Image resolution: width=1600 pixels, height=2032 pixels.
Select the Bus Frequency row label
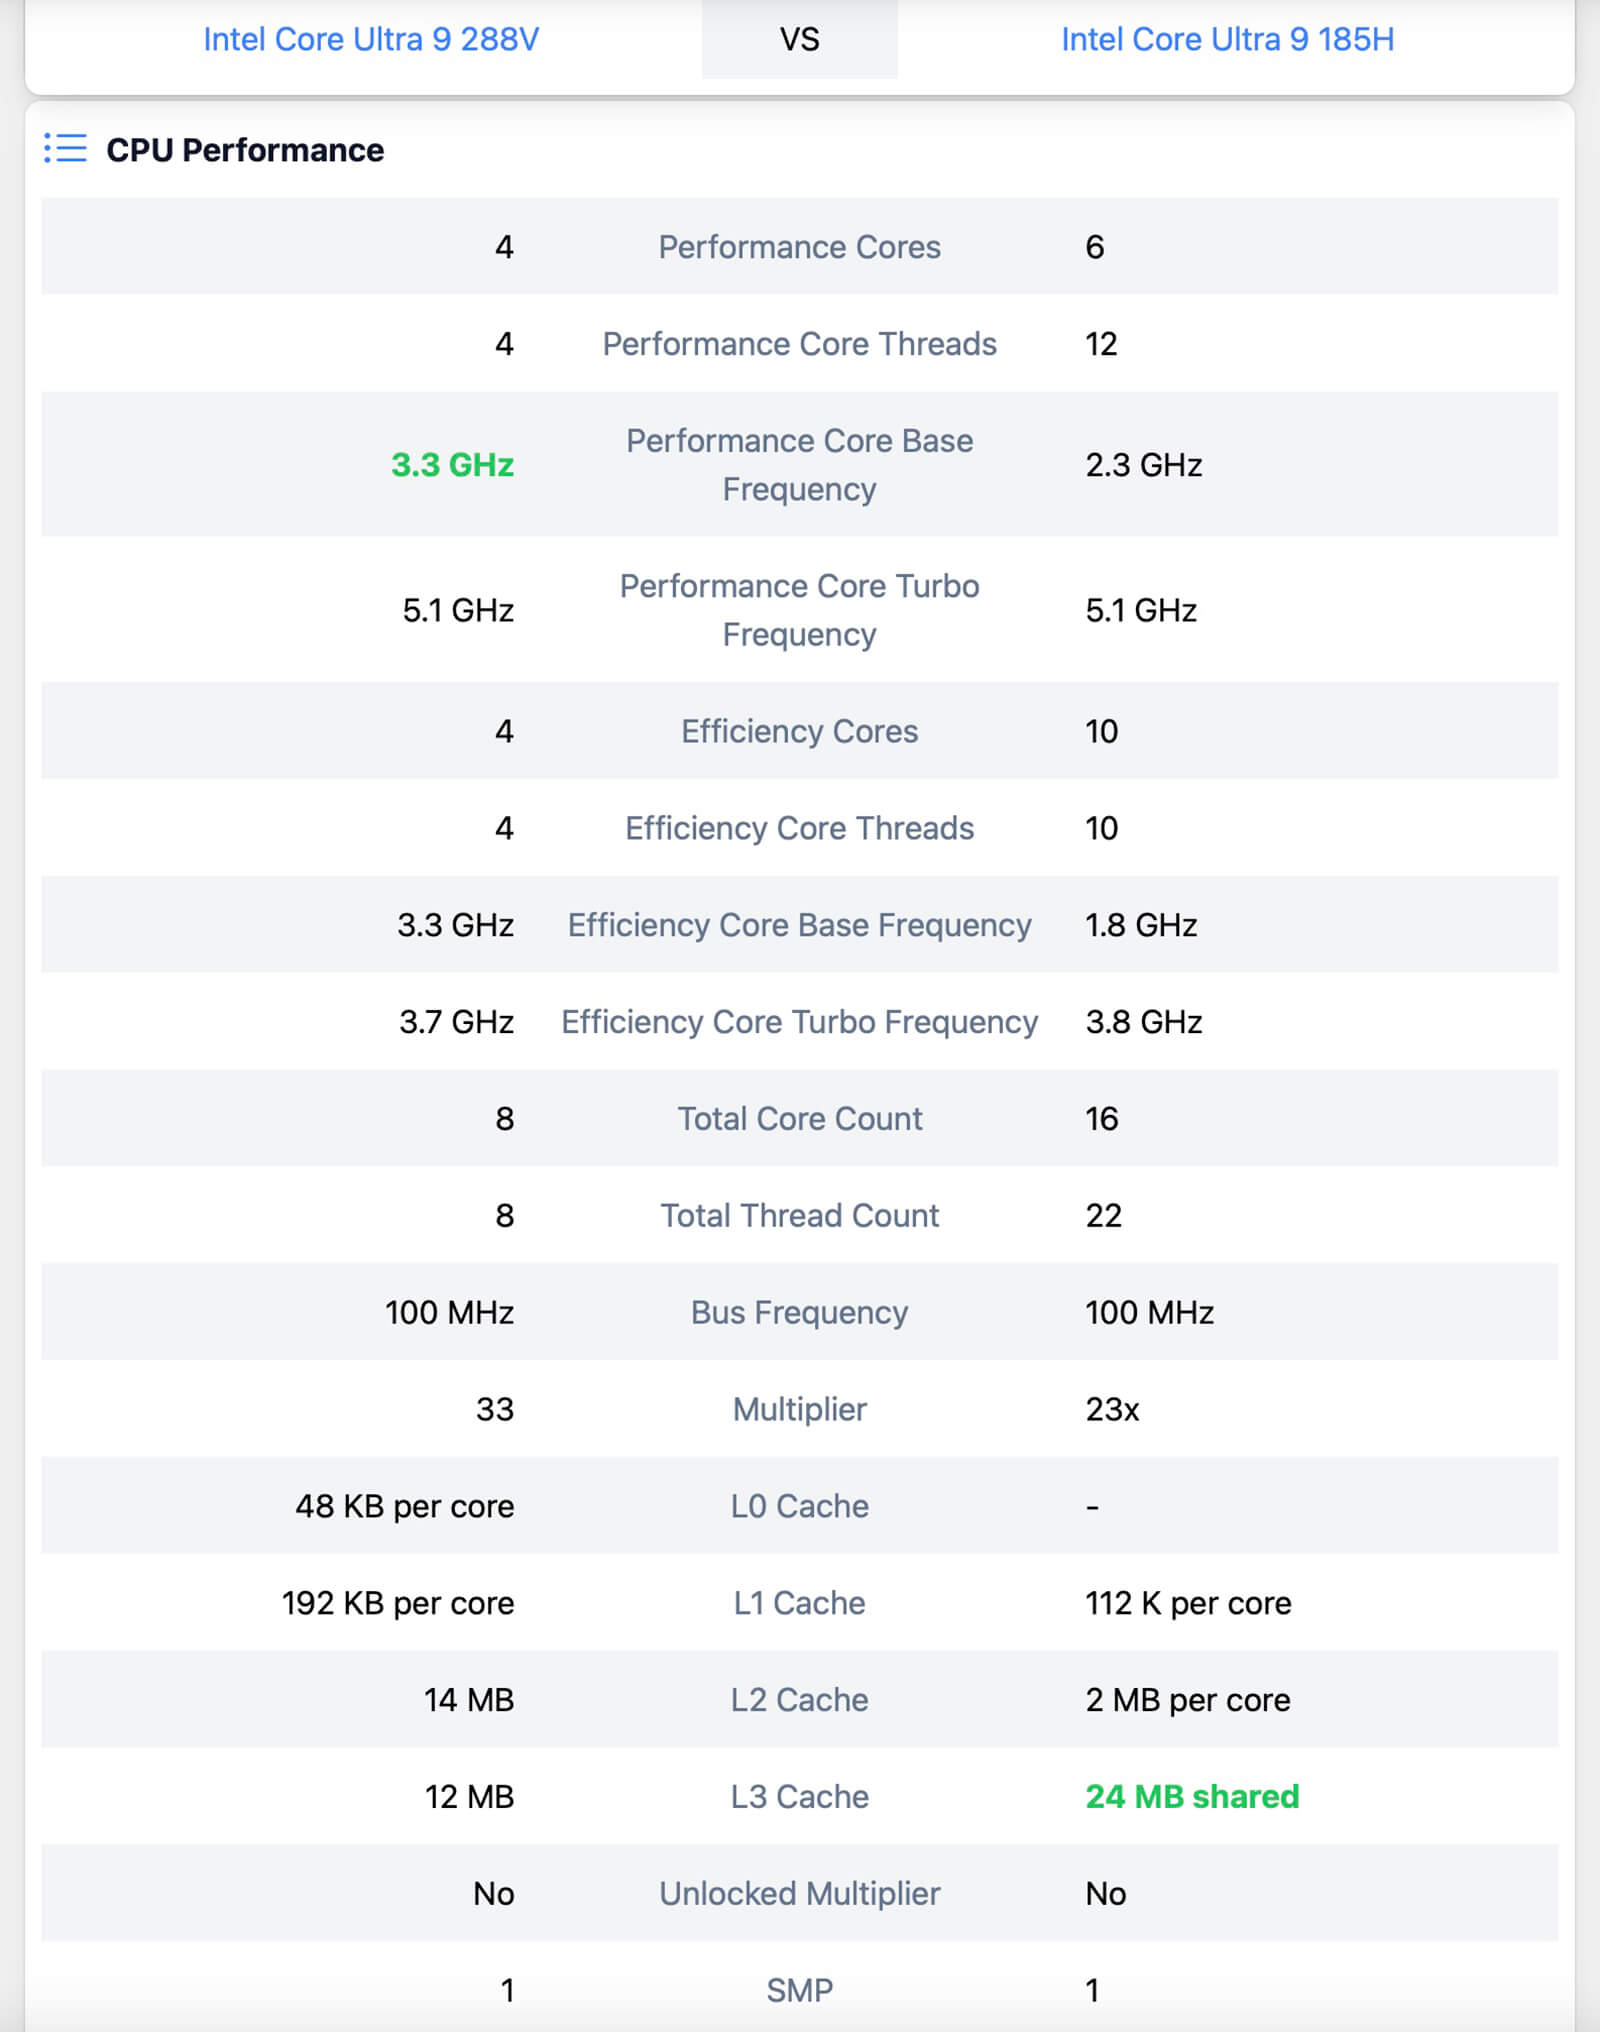coord(799,1312)
